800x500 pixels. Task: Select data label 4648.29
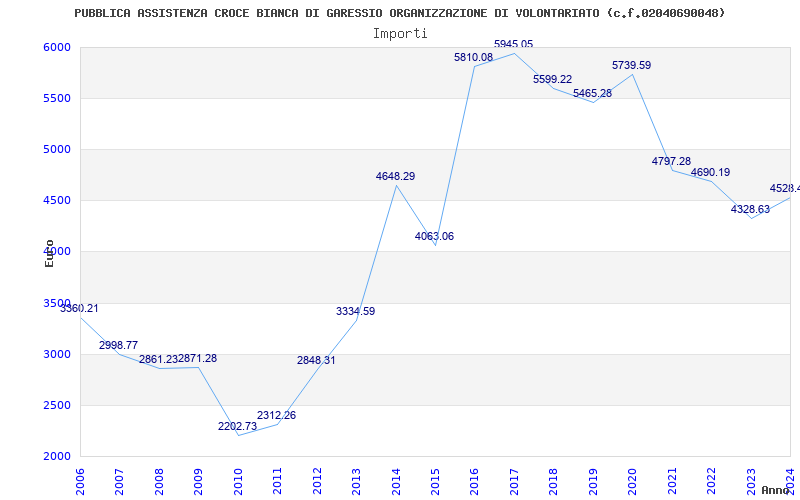click(x=395, y=177)
